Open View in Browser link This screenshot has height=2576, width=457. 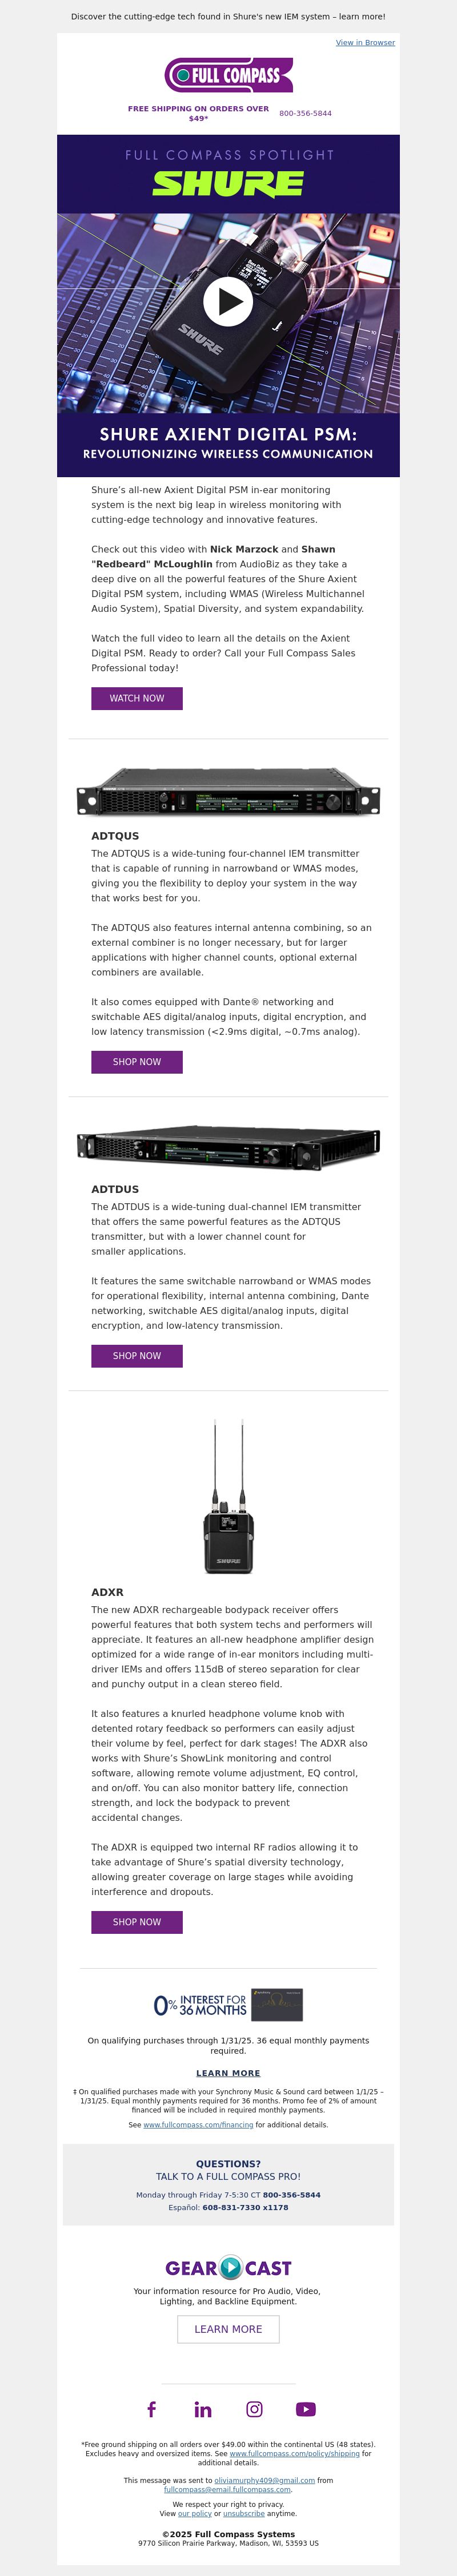coord(365,43)
